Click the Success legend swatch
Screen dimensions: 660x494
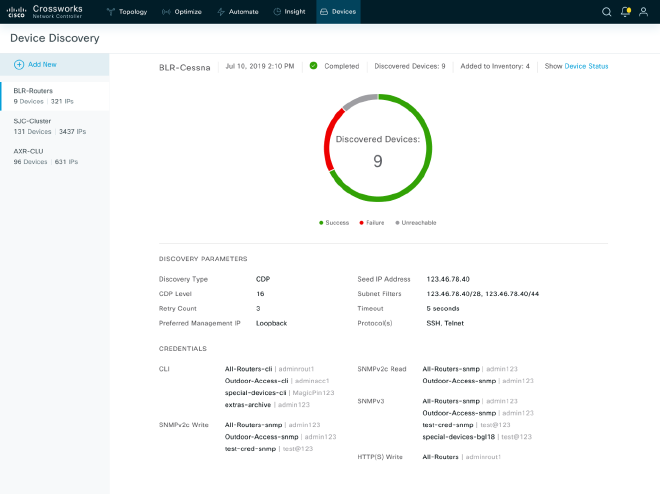(321, 222)
